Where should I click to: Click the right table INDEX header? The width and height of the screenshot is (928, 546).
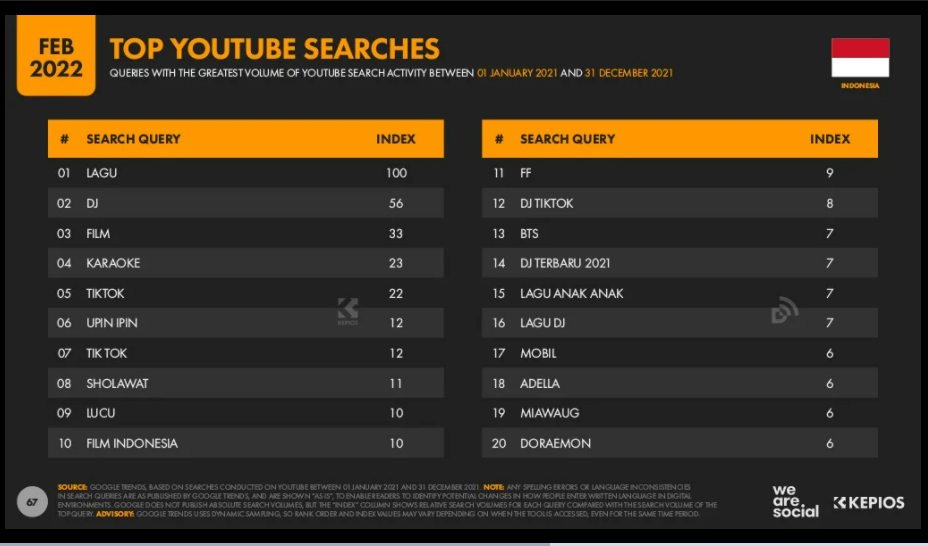coord(830,139)
